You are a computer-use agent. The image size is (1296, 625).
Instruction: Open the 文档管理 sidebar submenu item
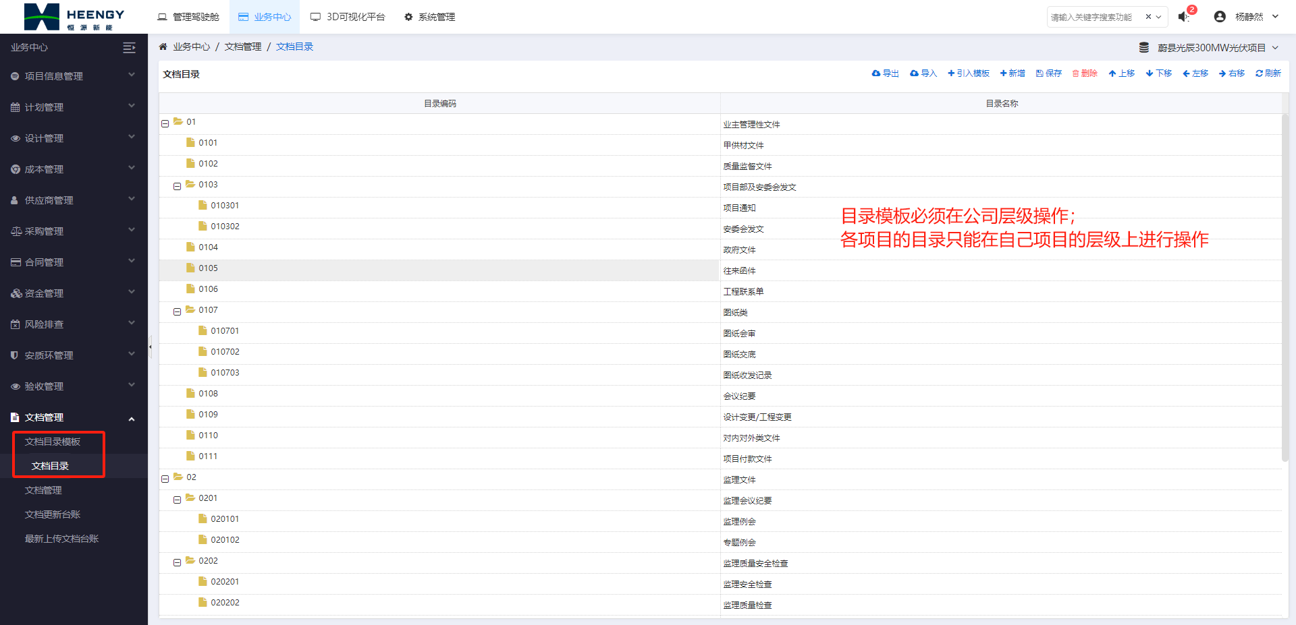43,490
